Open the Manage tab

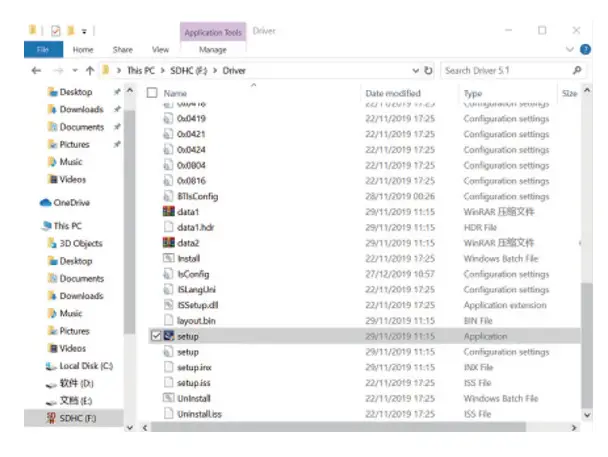coord(212,50)
